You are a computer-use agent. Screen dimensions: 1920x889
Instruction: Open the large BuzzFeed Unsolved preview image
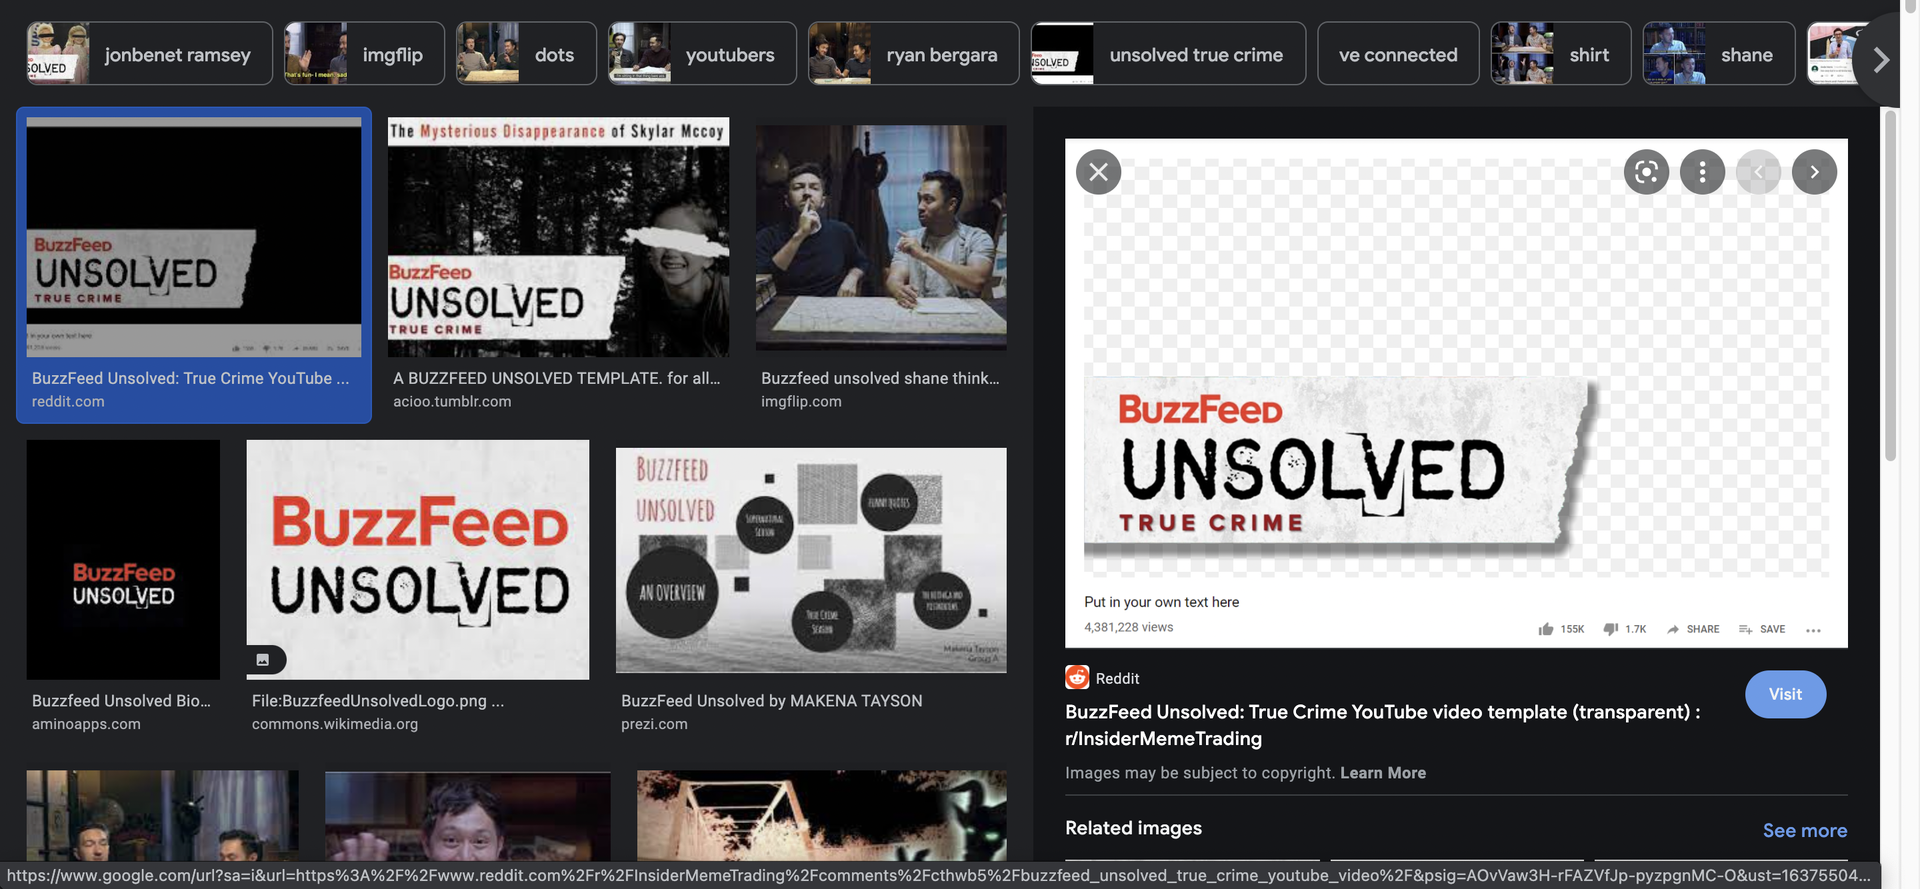[x=1456, y=393]
